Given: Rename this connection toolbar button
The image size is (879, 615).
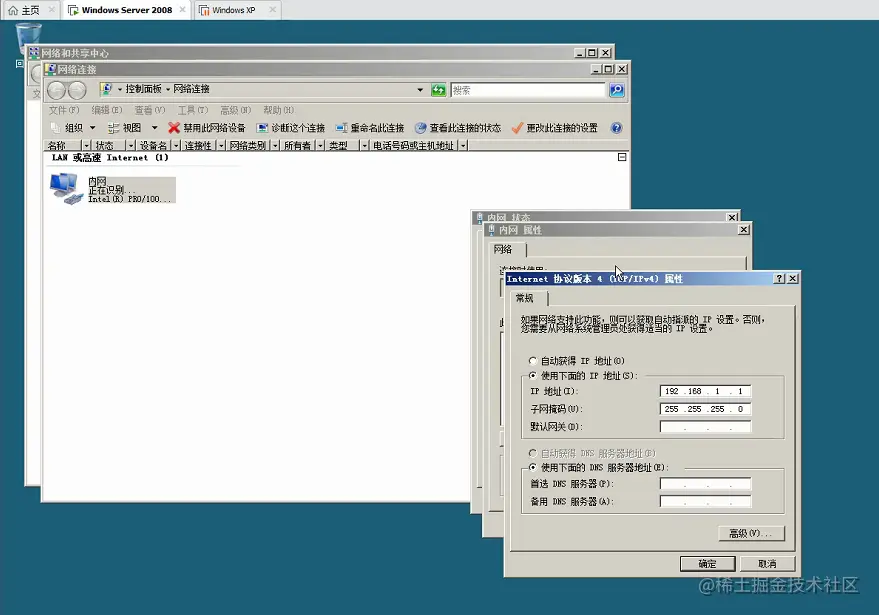Looking at the screenshot, I should pyautogui.click(x=370, y=128).
